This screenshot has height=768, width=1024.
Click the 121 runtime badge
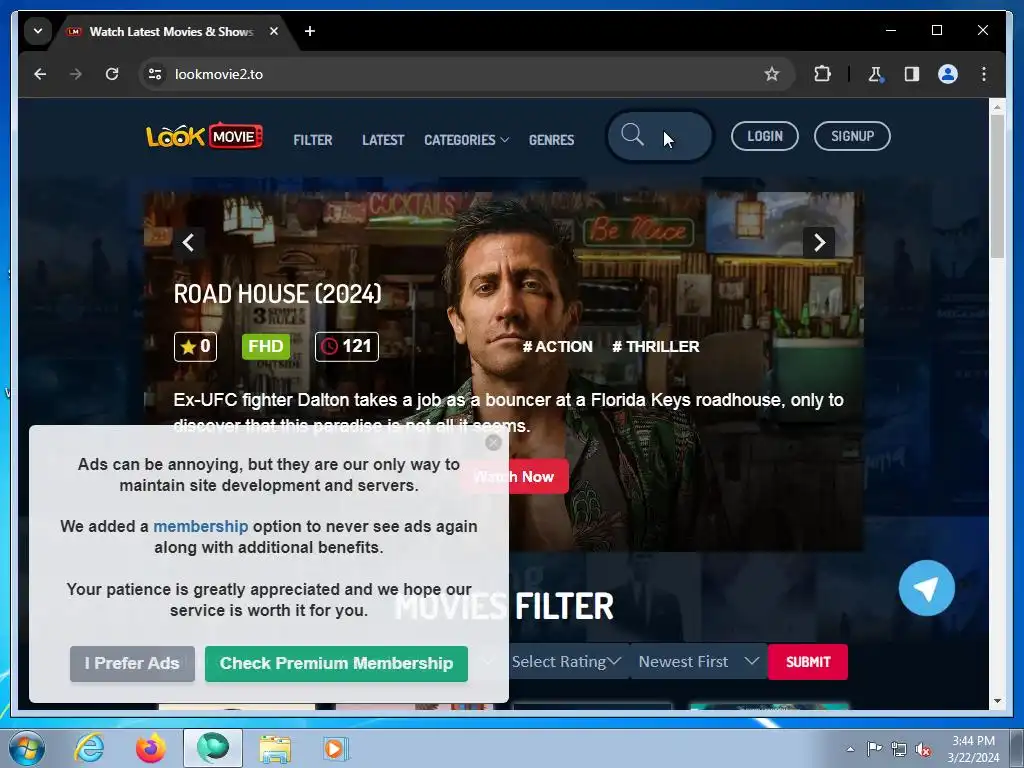click(347, 346)
